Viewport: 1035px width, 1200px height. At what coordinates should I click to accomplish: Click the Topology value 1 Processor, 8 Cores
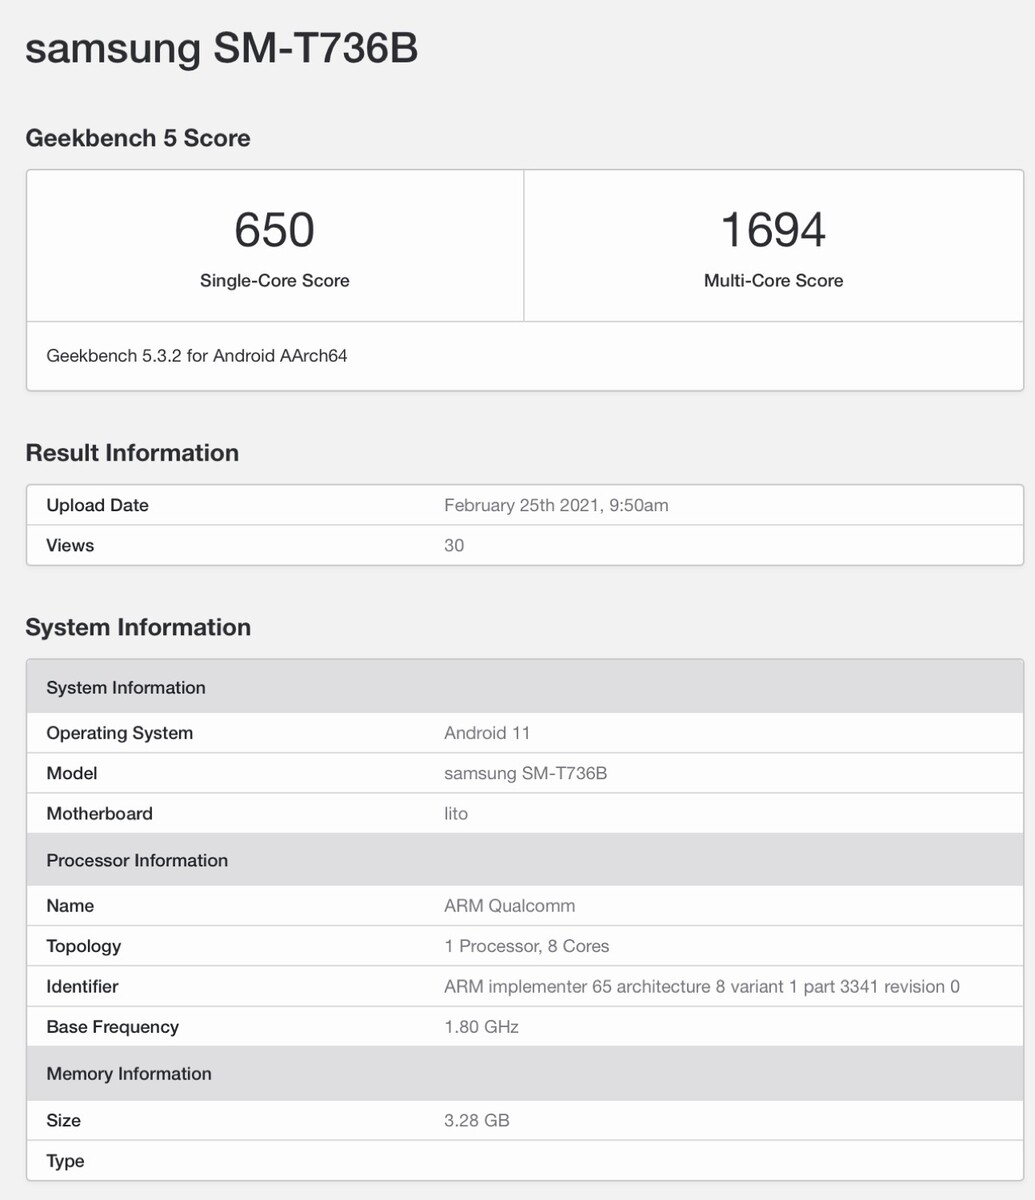(526, 946)
